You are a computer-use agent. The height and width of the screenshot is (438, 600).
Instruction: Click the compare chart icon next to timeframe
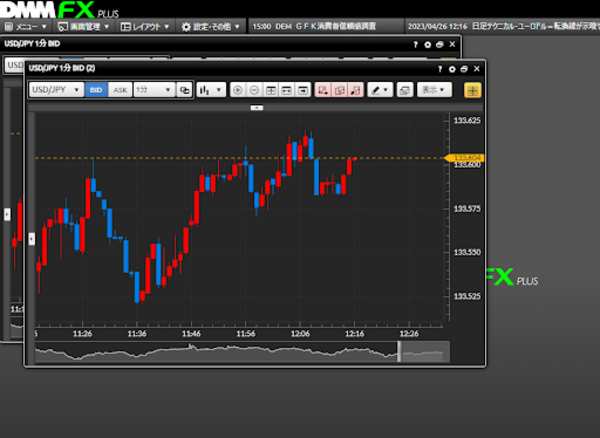184,89
